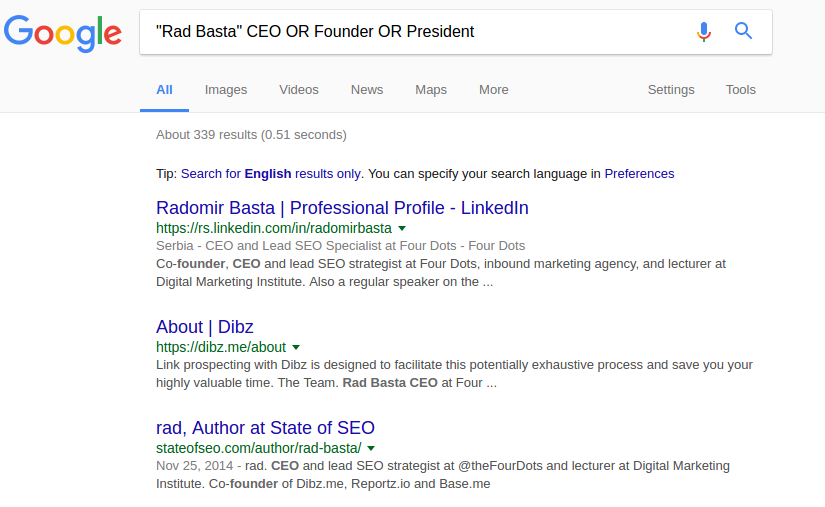This screenshot has height=507, width=825.
Task: Expand the LinkedIn result URL dropdown arrow
Action: point(402,229)
